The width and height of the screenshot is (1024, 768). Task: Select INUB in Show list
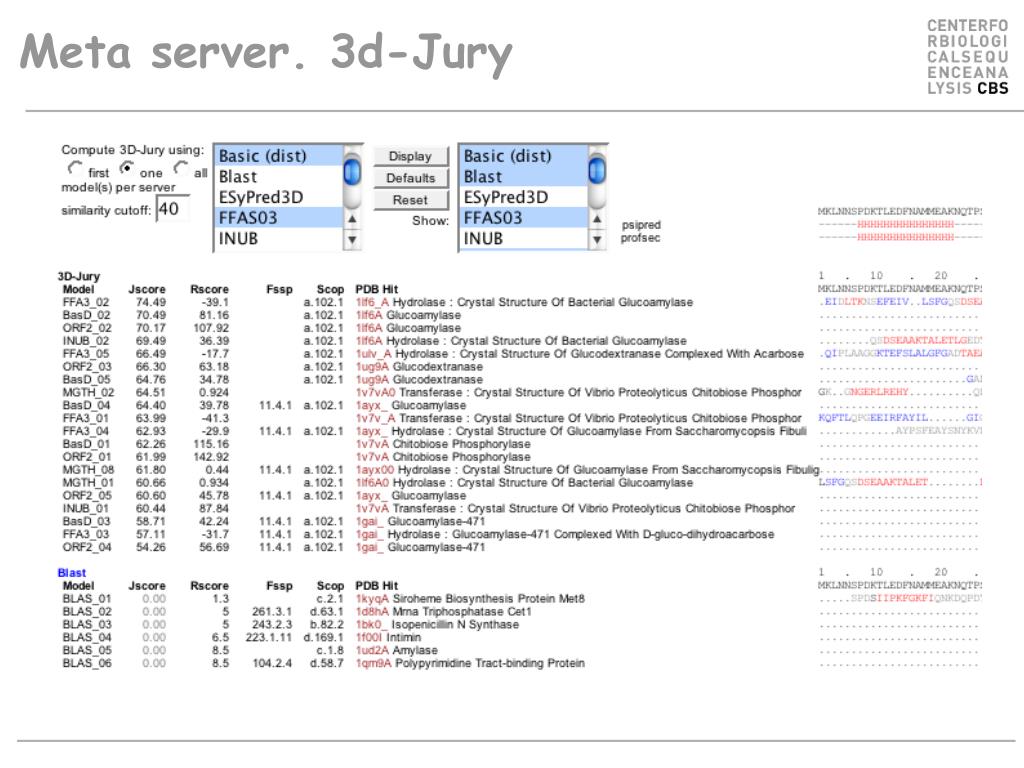pos(523,239)
